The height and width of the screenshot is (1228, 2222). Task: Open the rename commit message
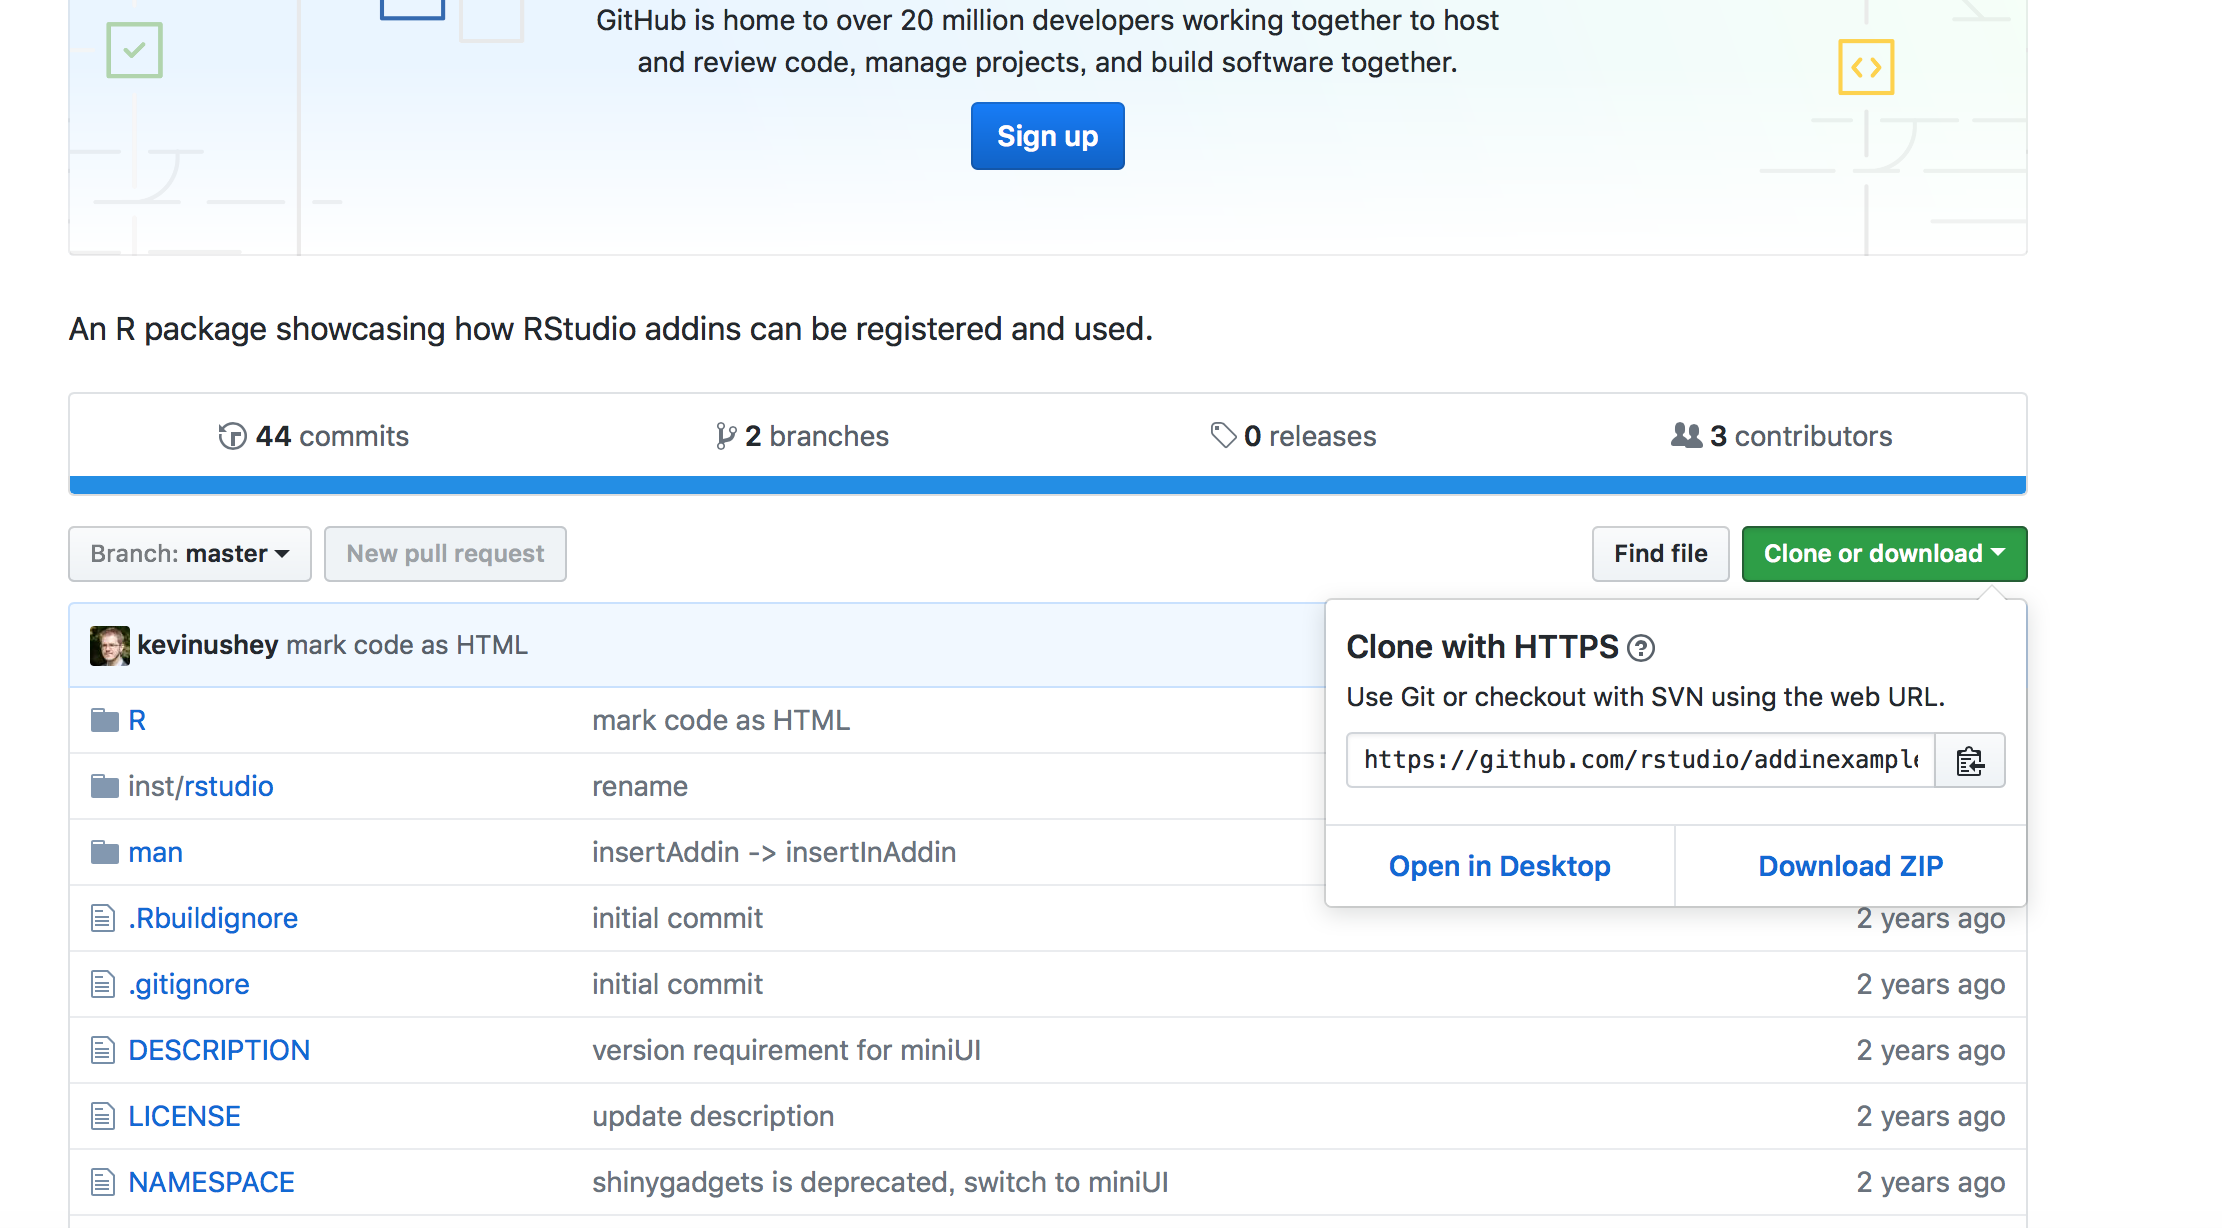pyautogui.click(x=640, y=786)
